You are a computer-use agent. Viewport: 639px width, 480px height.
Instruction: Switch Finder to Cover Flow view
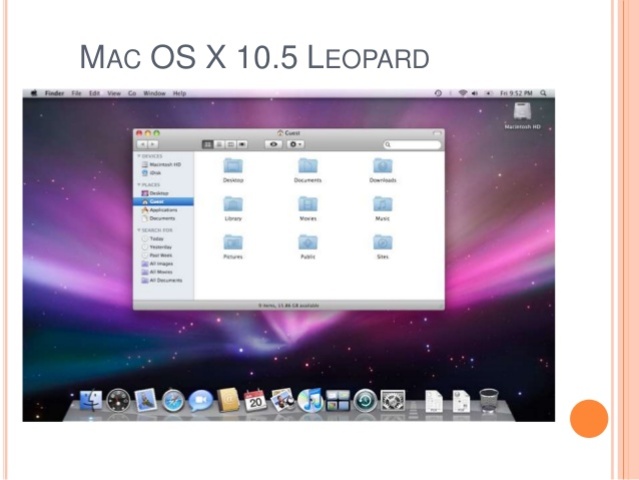[x=242, y=145]
